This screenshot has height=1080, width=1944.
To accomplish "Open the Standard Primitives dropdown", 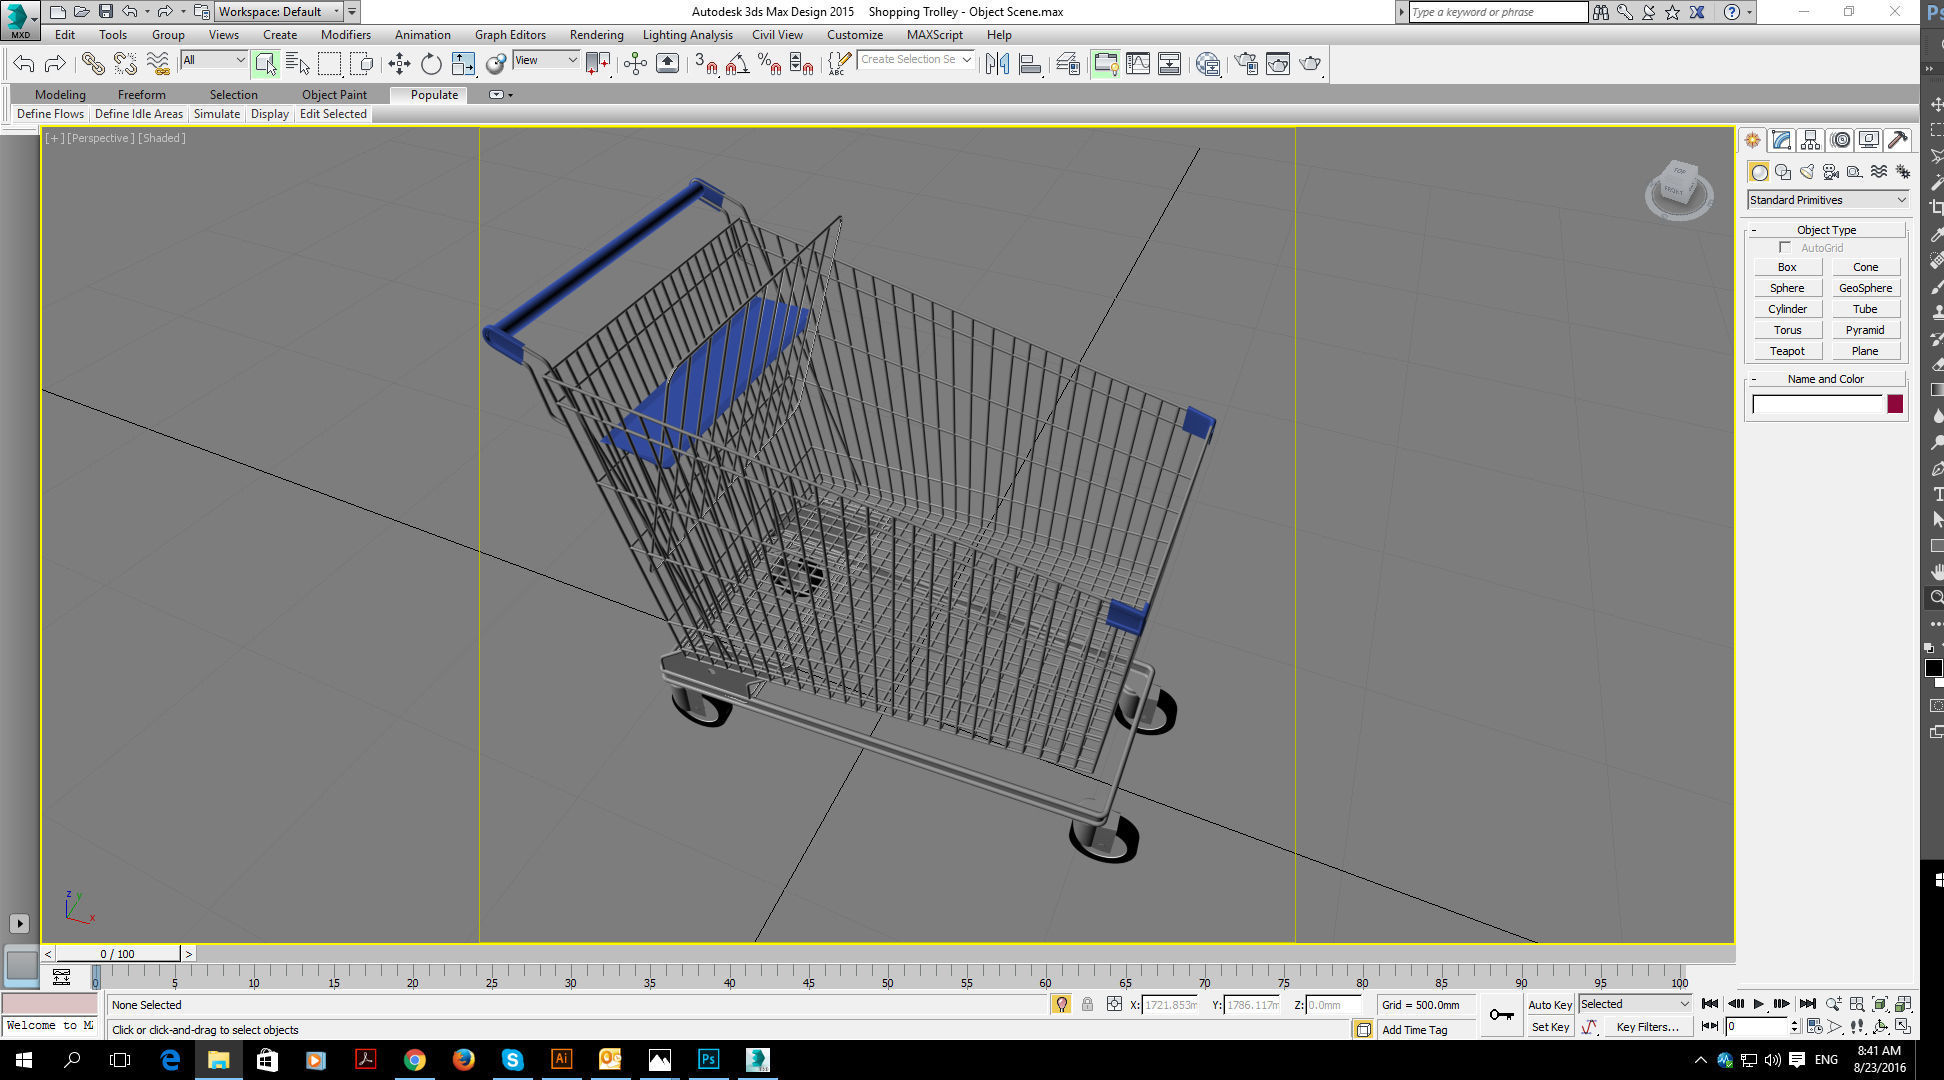I will [x=1827, y=200].
